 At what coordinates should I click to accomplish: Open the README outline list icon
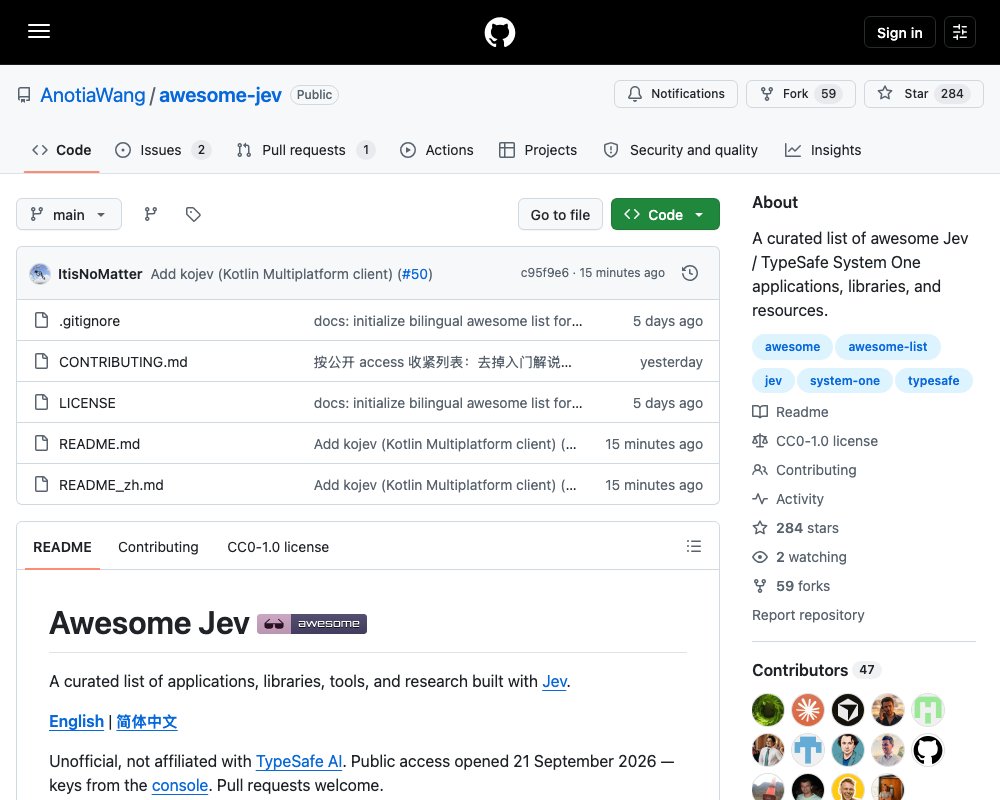coord(694,546)
